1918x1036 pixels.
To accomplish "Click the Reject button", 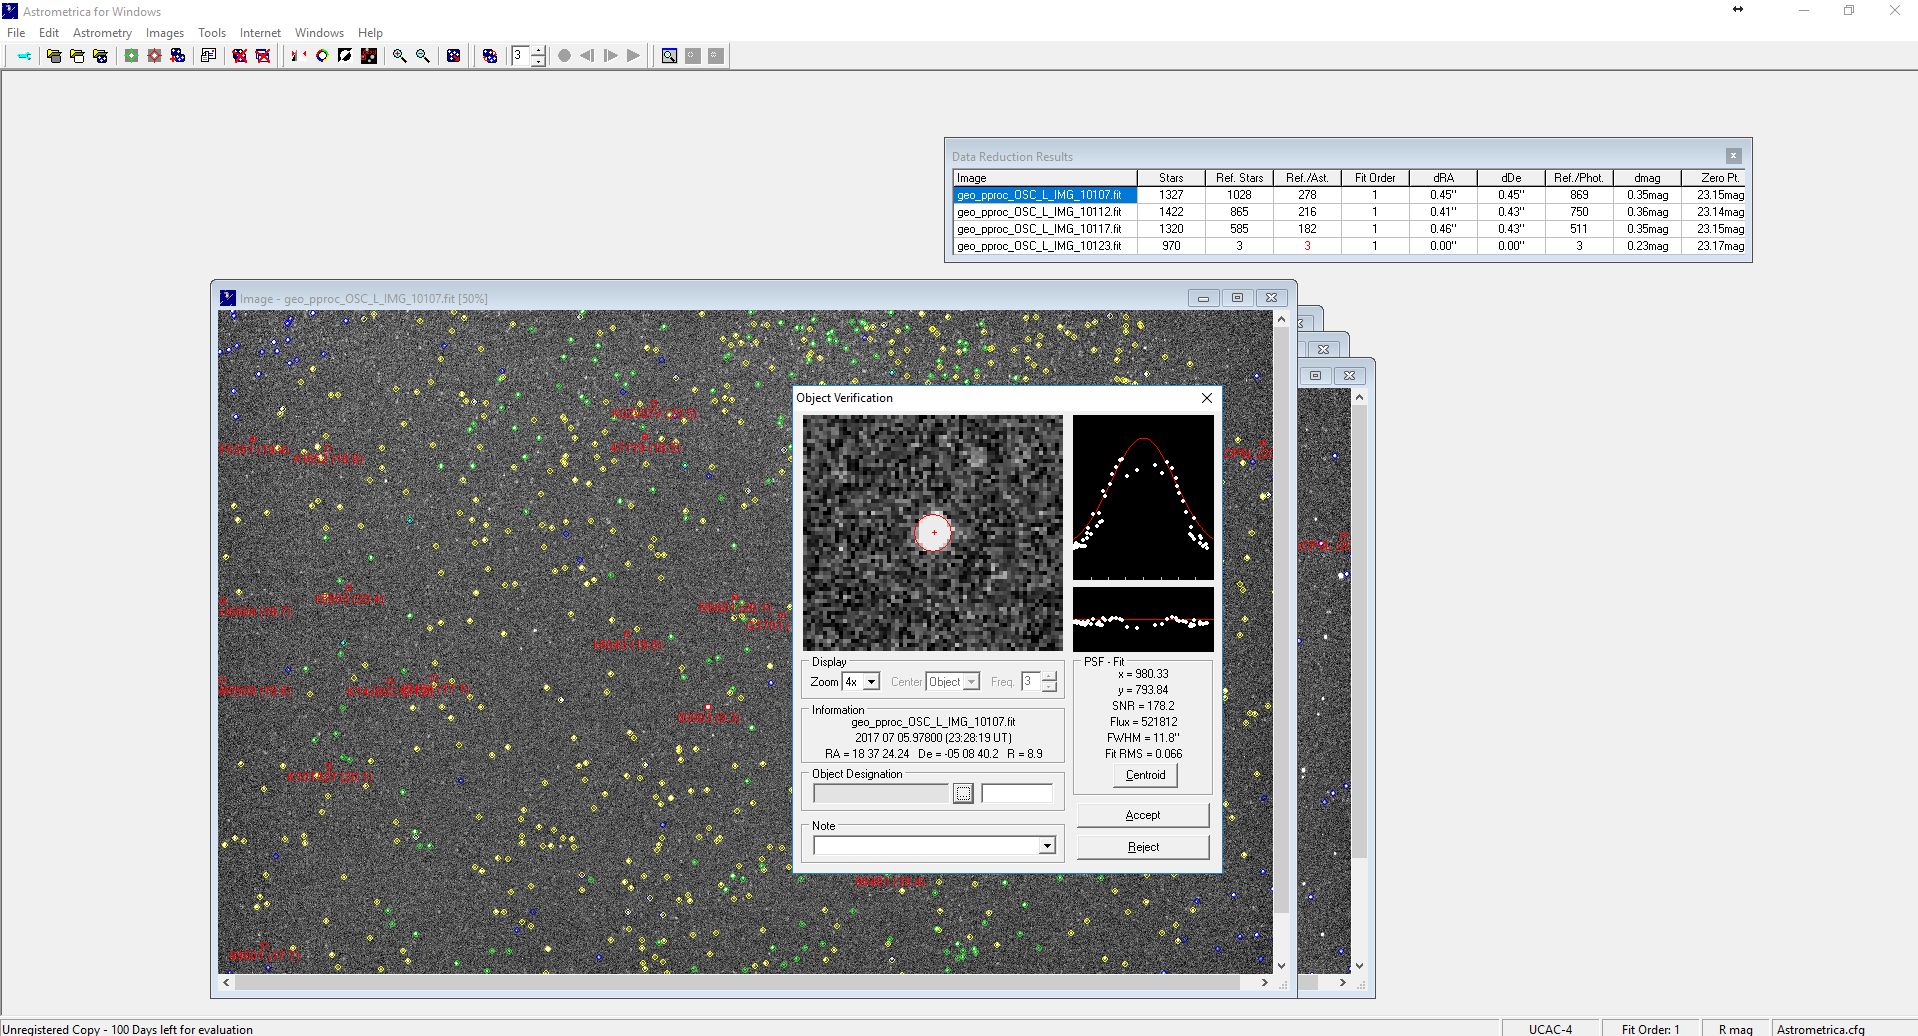I will pyautogui.click(x=1142, y=847).
